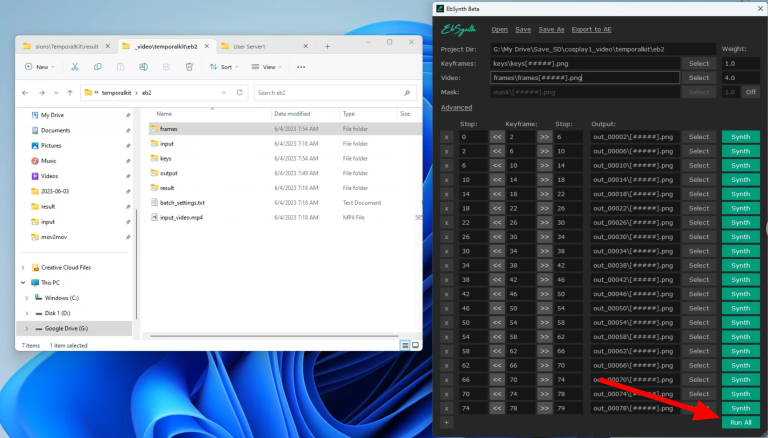Toggle the Mask Off button in EbSynth
This screenshot has height=438, width=768.
click(751, 92)
